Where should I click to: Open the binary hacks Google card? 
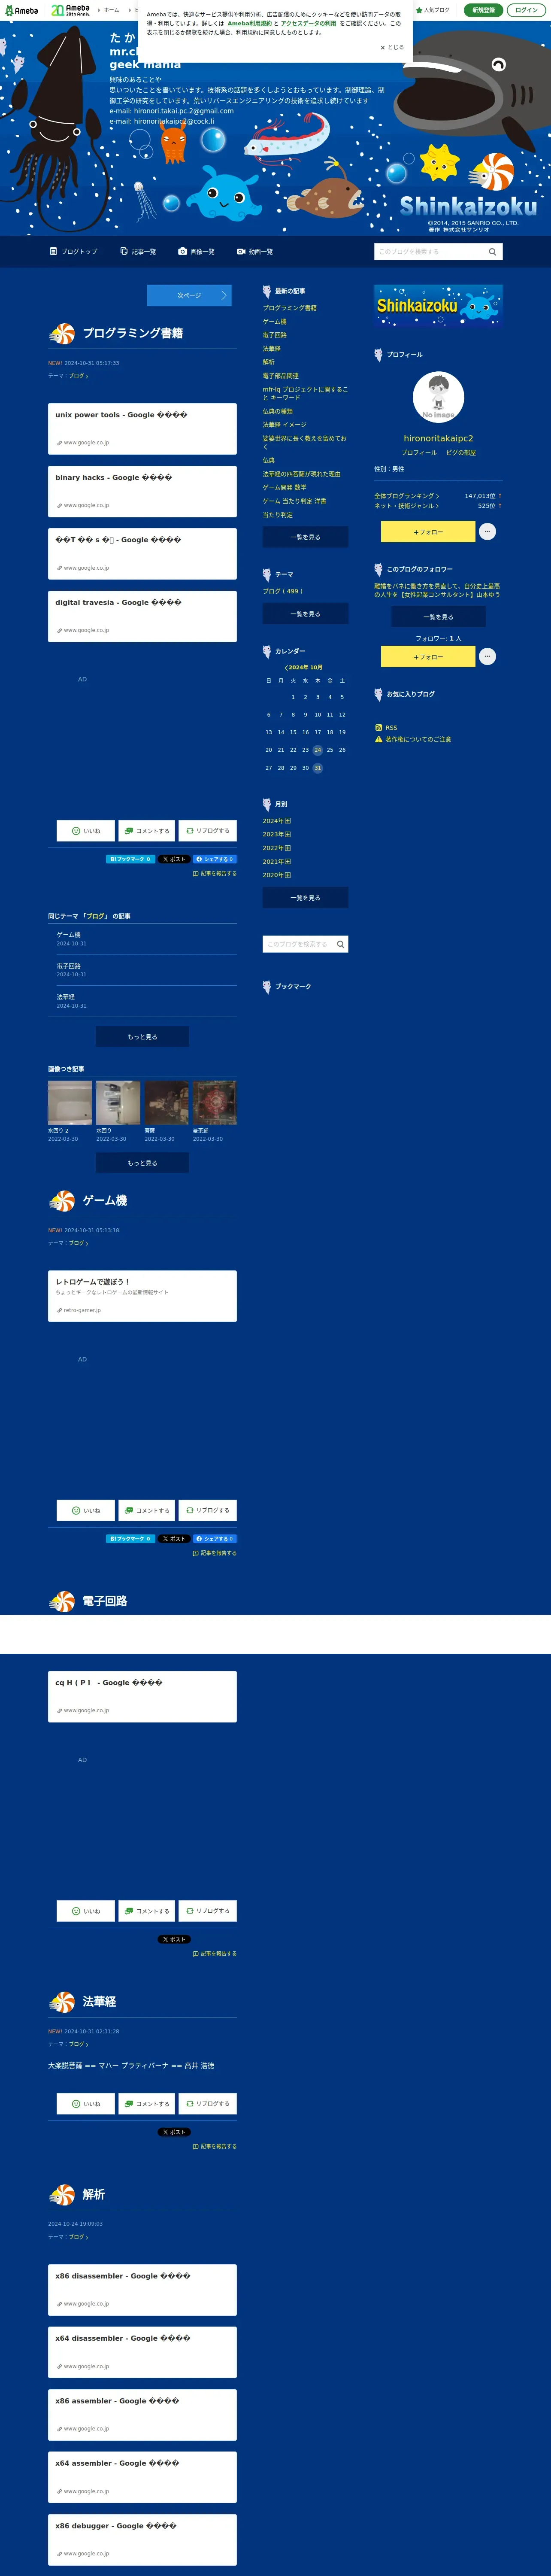click(x=142, y=491)
